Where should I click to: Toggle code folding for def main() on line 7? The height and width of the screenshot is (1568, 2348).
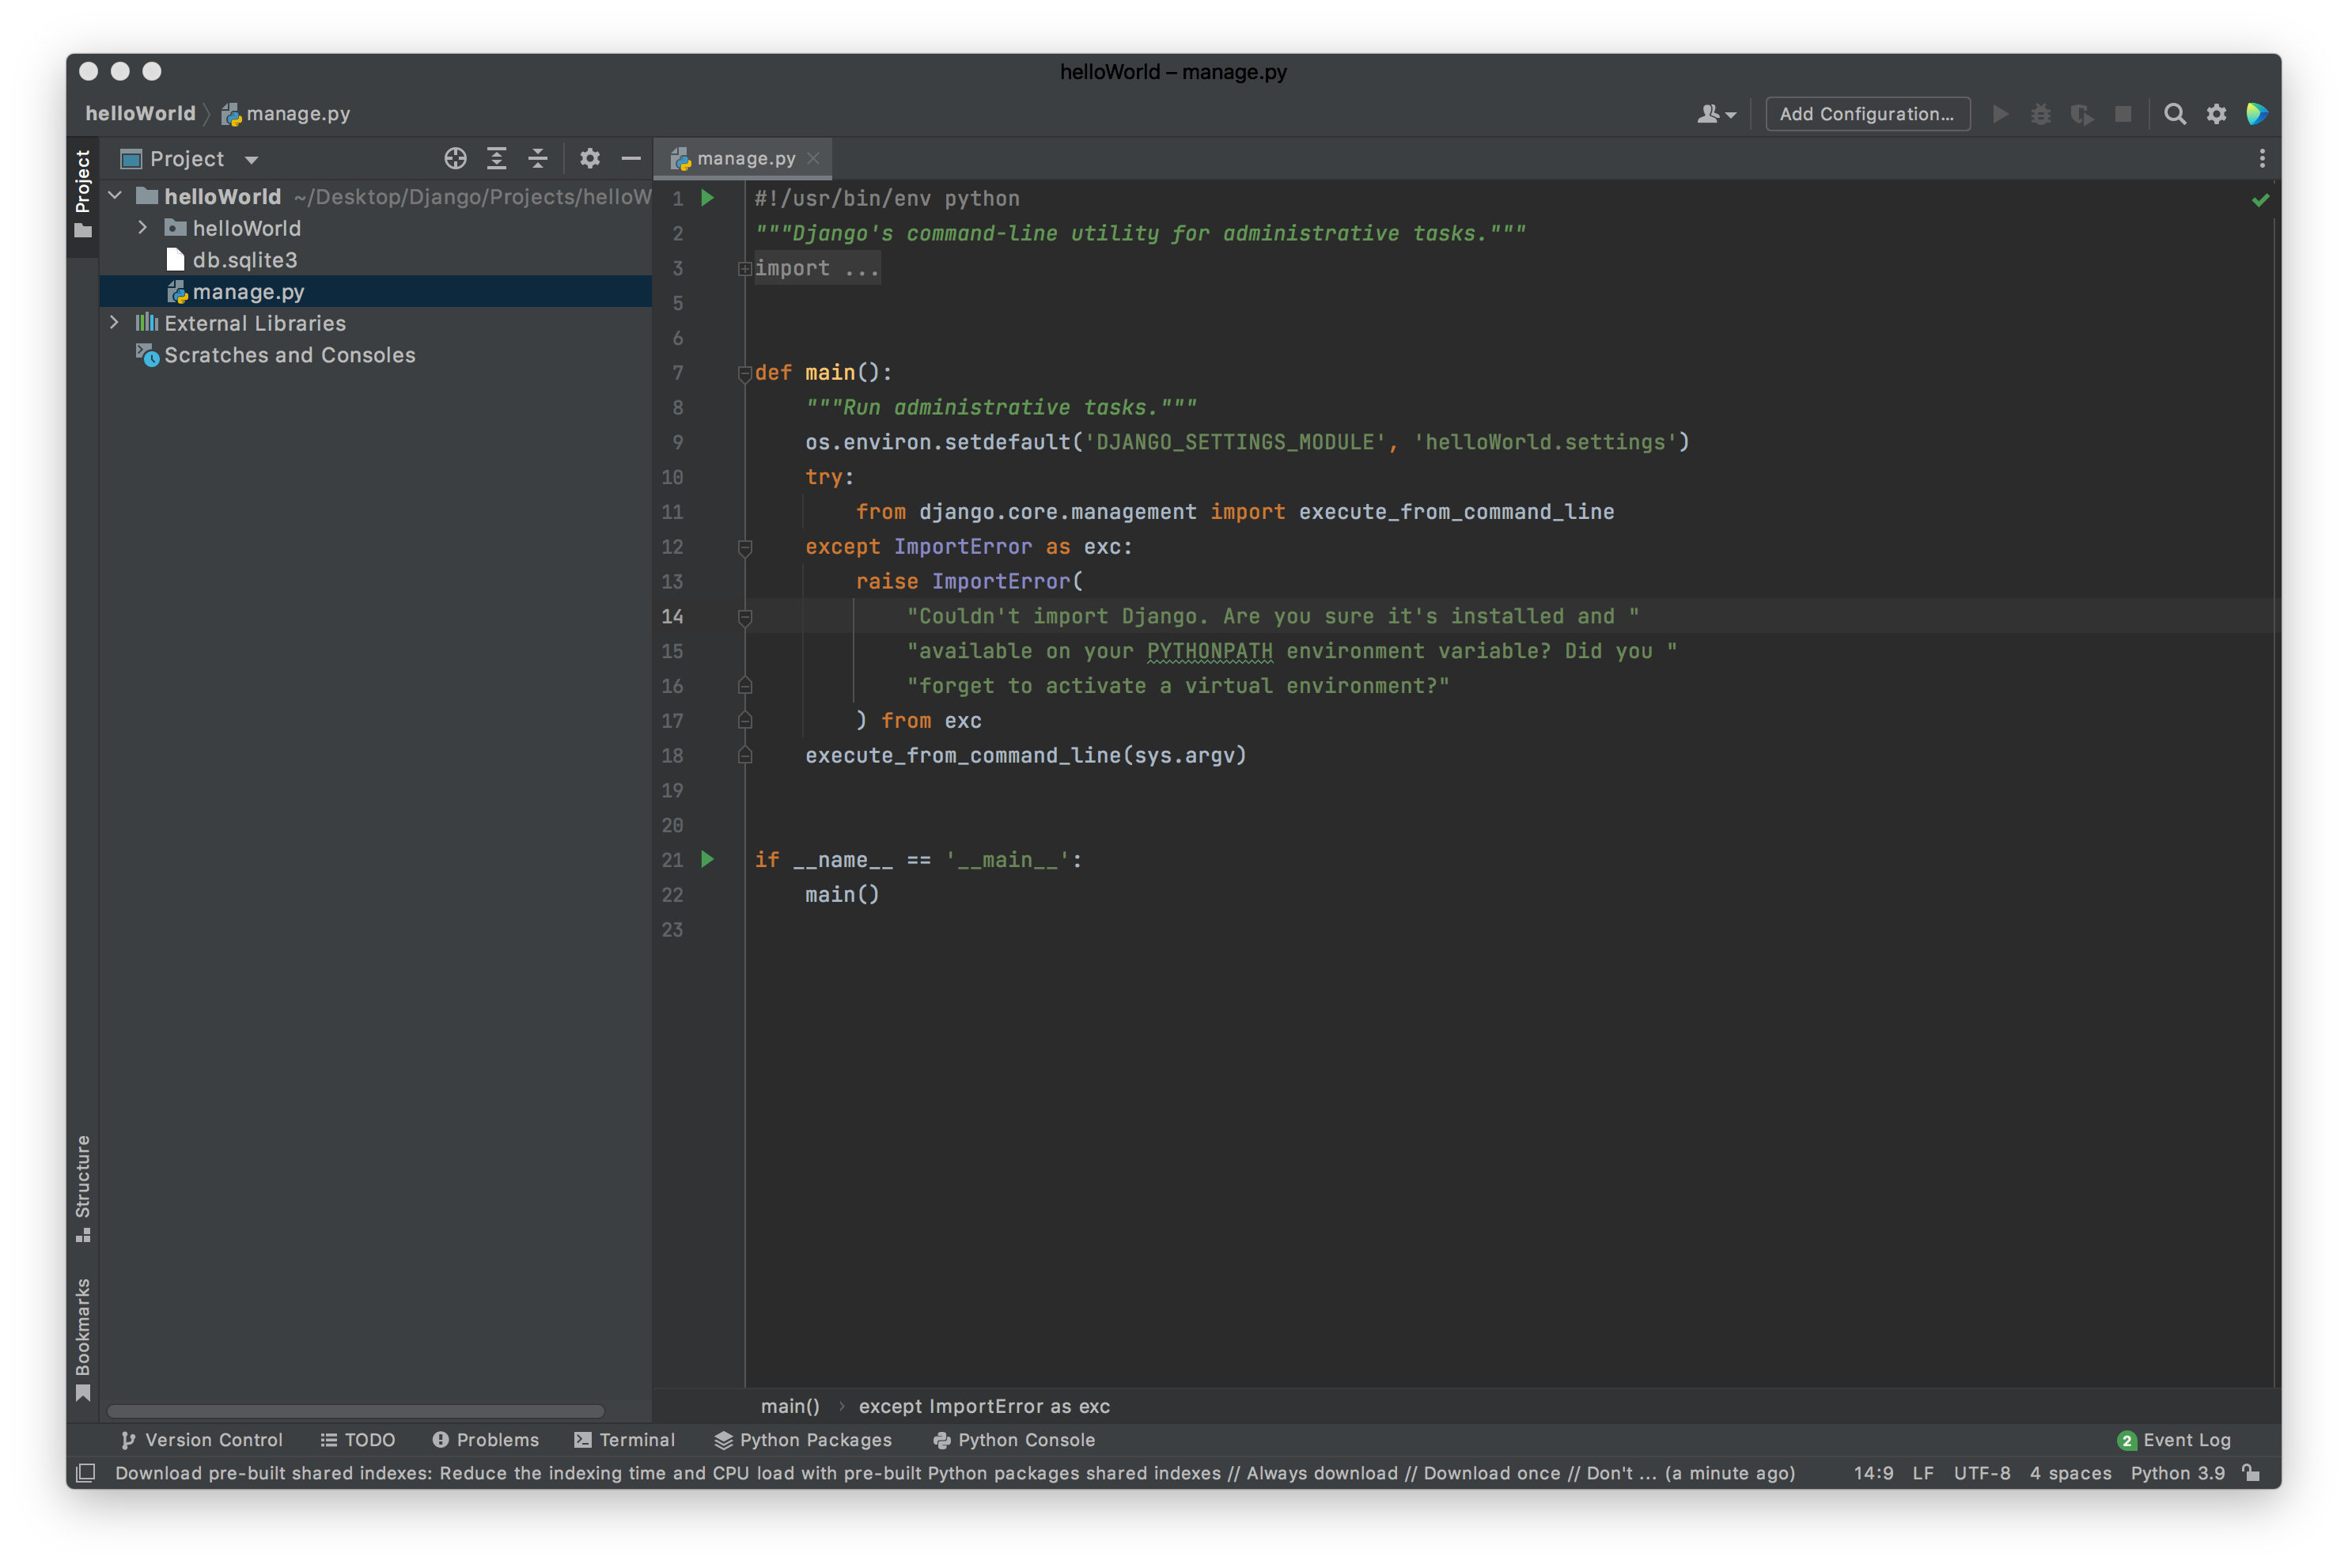click(744, 373)
